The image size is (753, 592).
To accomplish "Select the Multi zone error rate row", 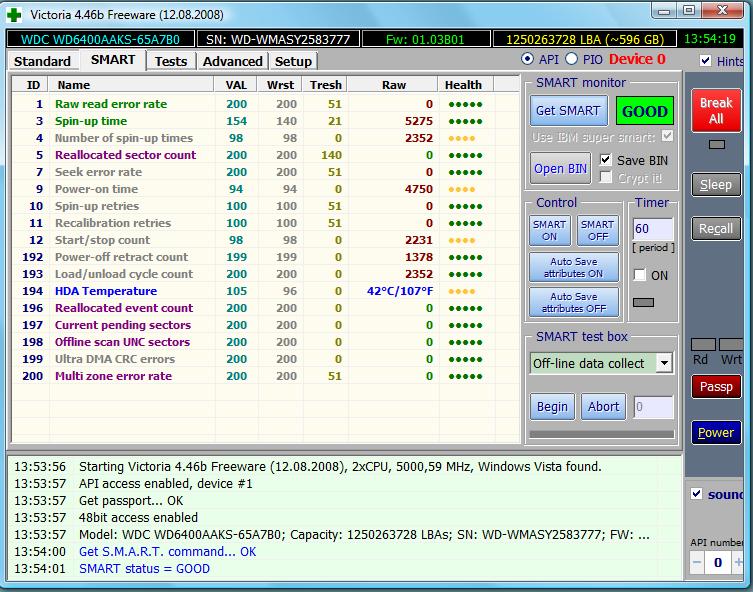I will (266, 376).
